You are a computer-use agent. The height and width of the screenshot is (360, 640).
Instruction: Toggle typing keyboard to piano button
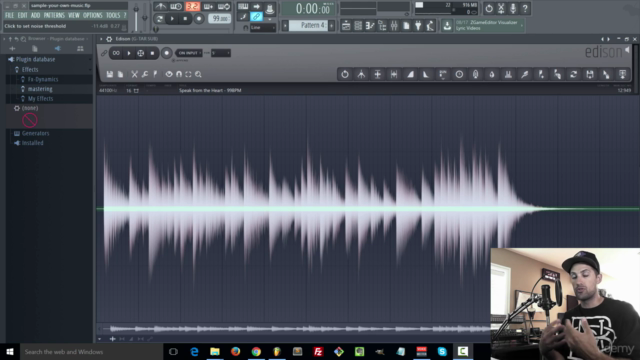243,7
